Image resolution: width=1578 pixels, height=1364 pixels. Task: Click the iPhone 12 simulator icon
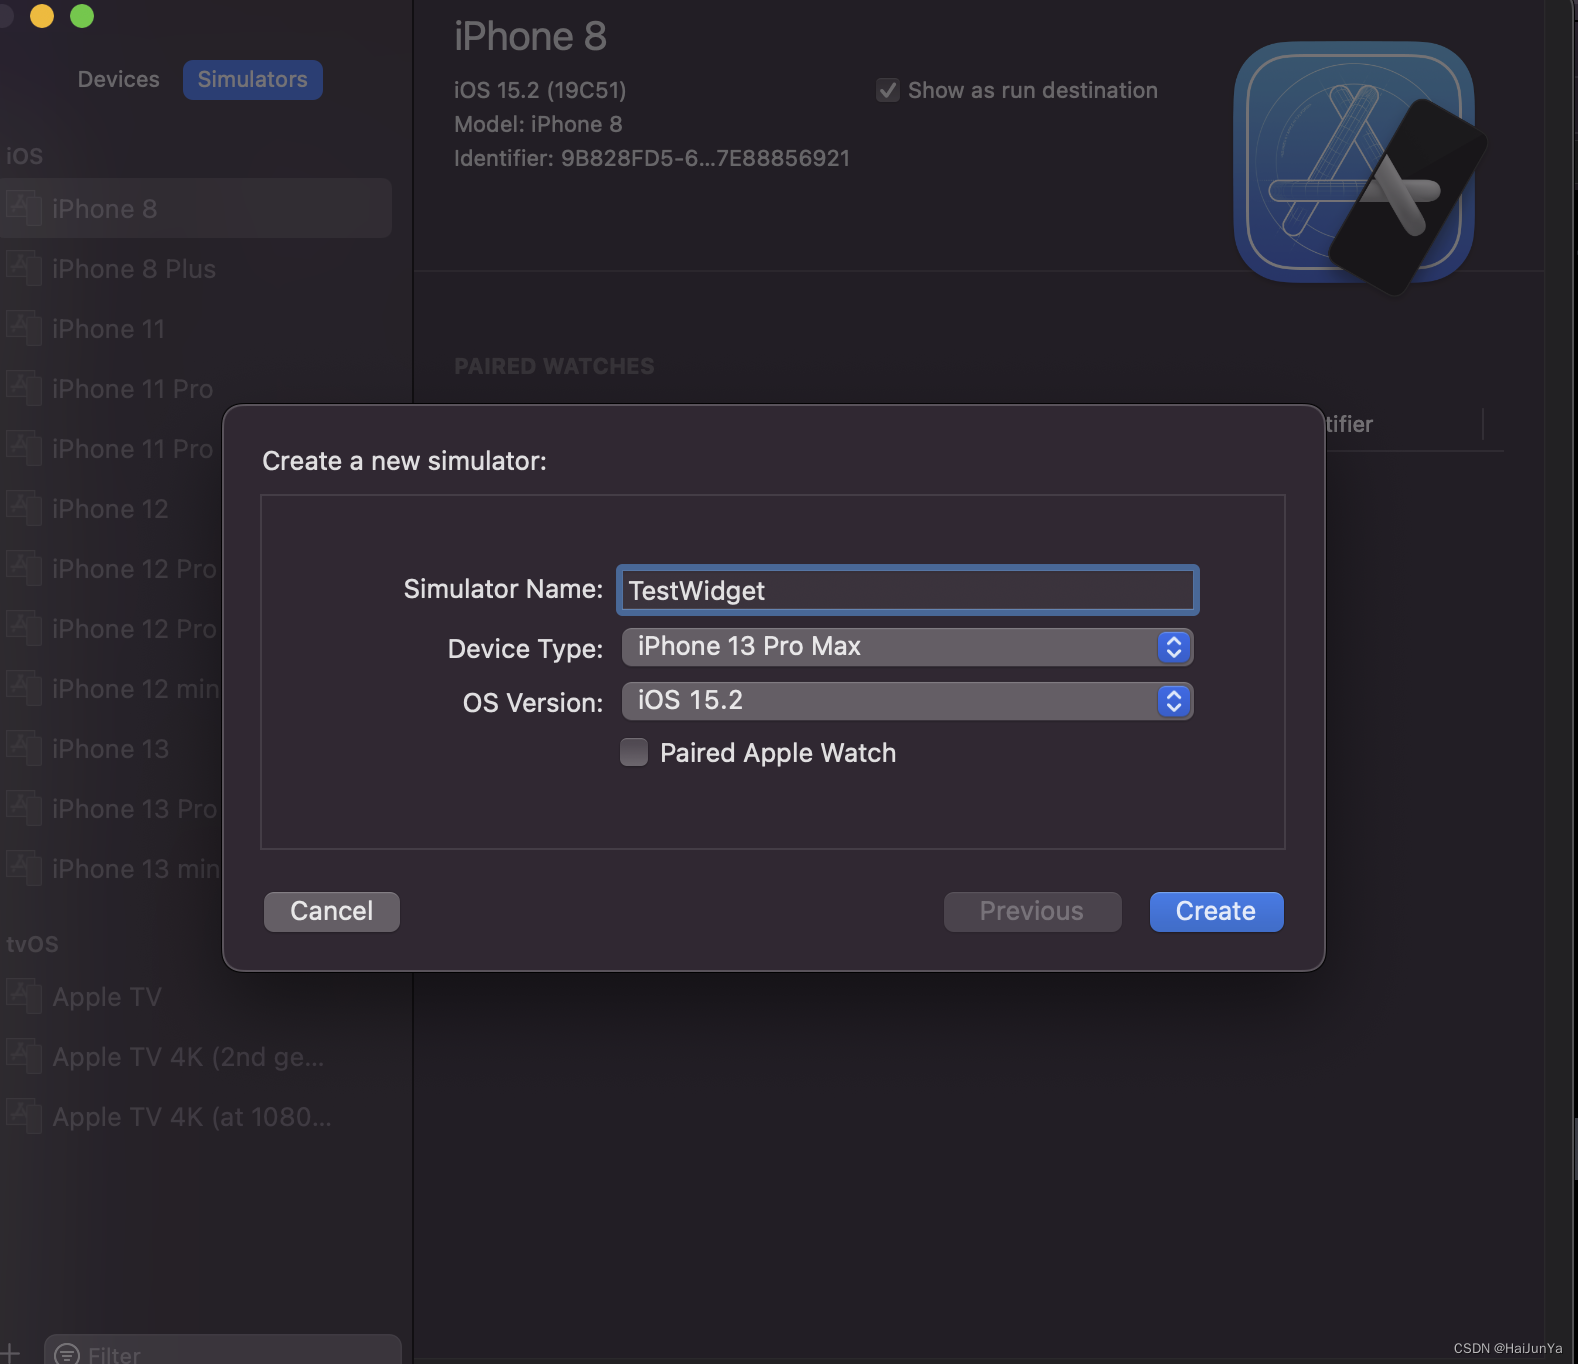pyautogui.click(x=24, y=507)
